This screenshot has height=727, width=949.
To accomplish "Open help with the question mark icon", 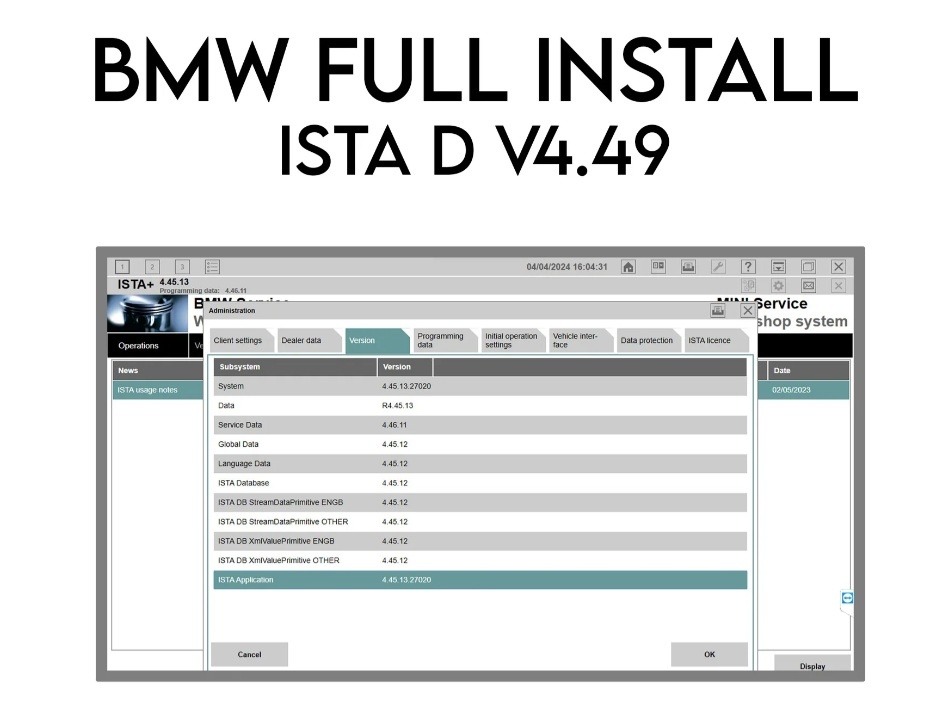I will pyautogui.click(x=748, y=267).
